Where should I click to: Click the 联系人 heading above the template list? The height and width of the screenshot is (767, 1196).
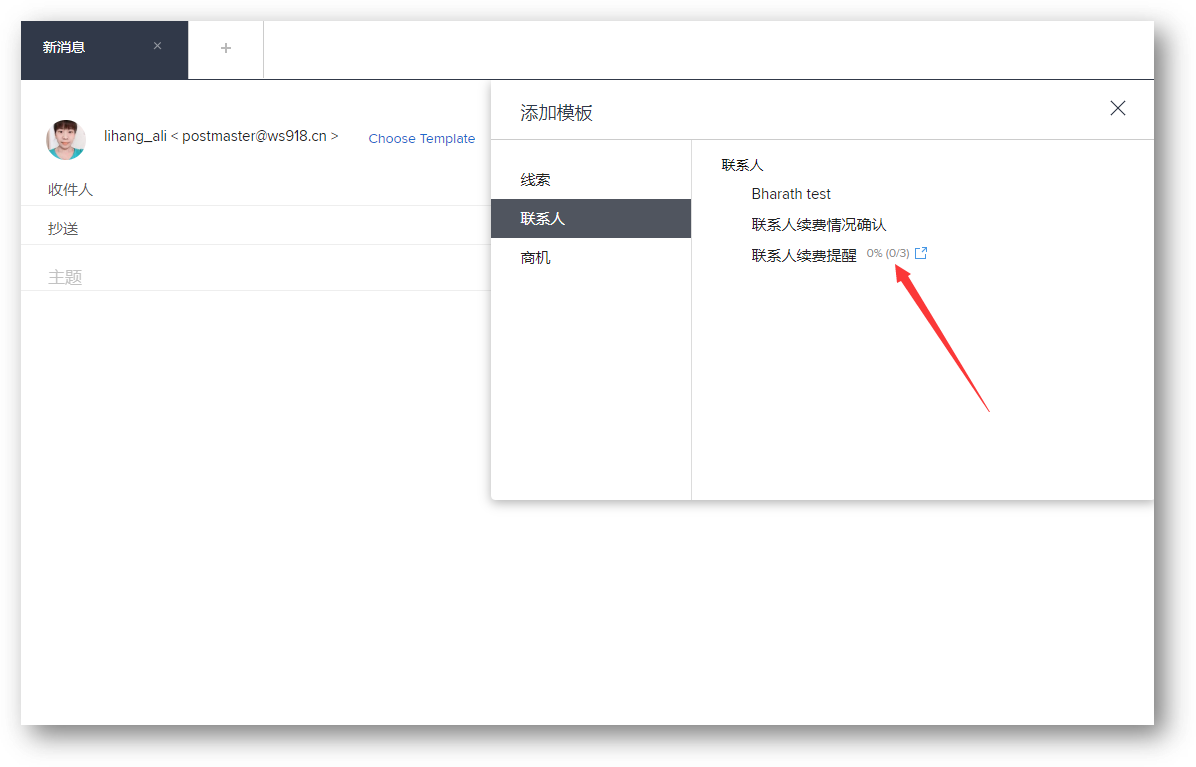pos(742,165)
